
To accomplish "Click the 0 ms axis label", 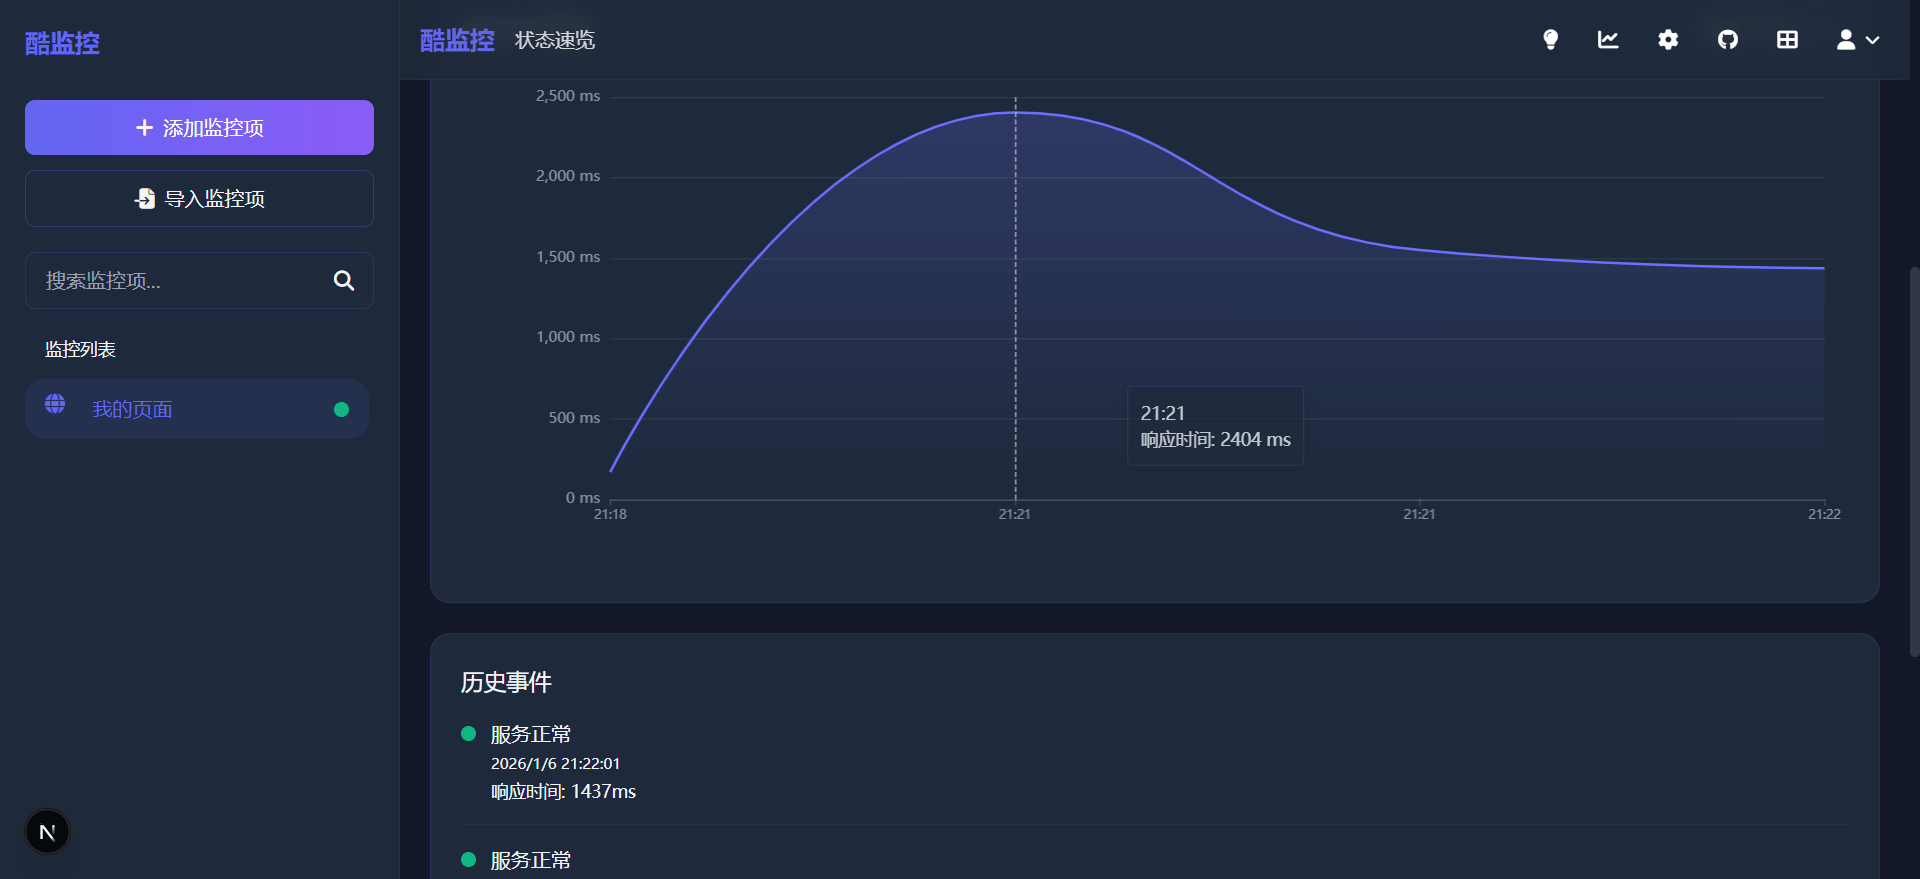I will pyautogui.click(x=583, y=498).
